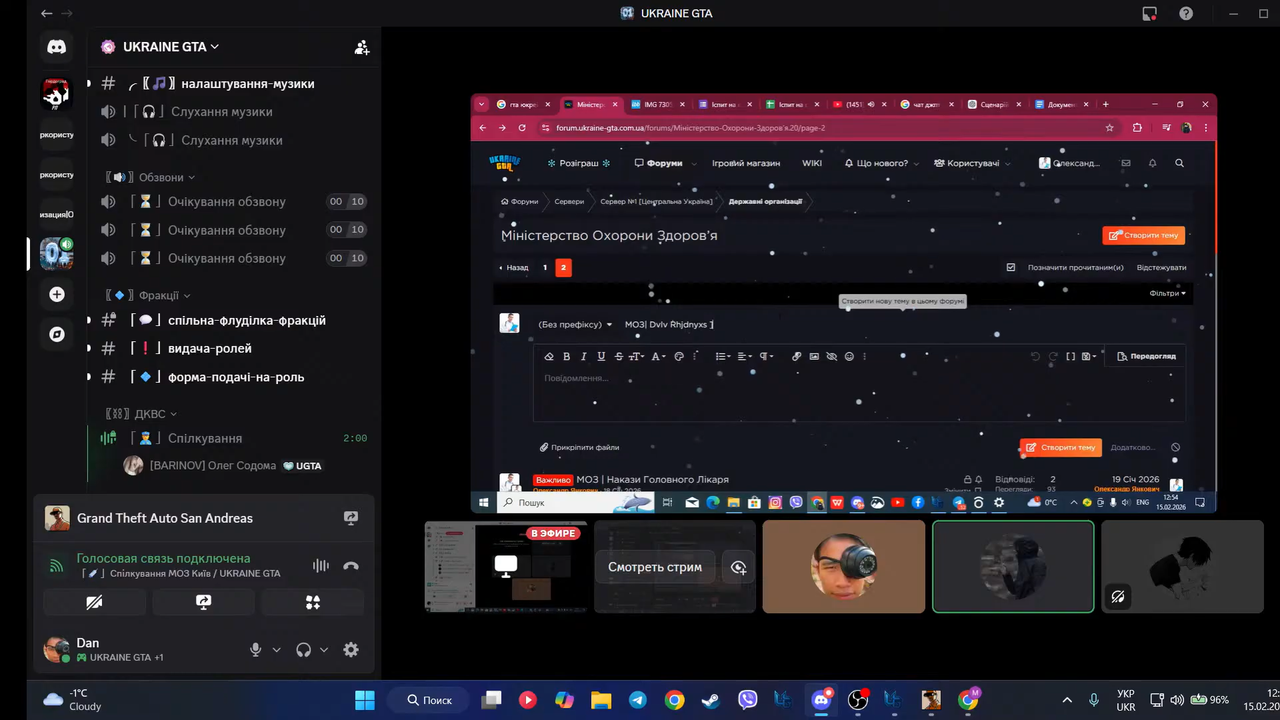This screenshot has height=720, width=1280.
Task: Click the Голосовая связь подключена status text
Action: (164, 558)
